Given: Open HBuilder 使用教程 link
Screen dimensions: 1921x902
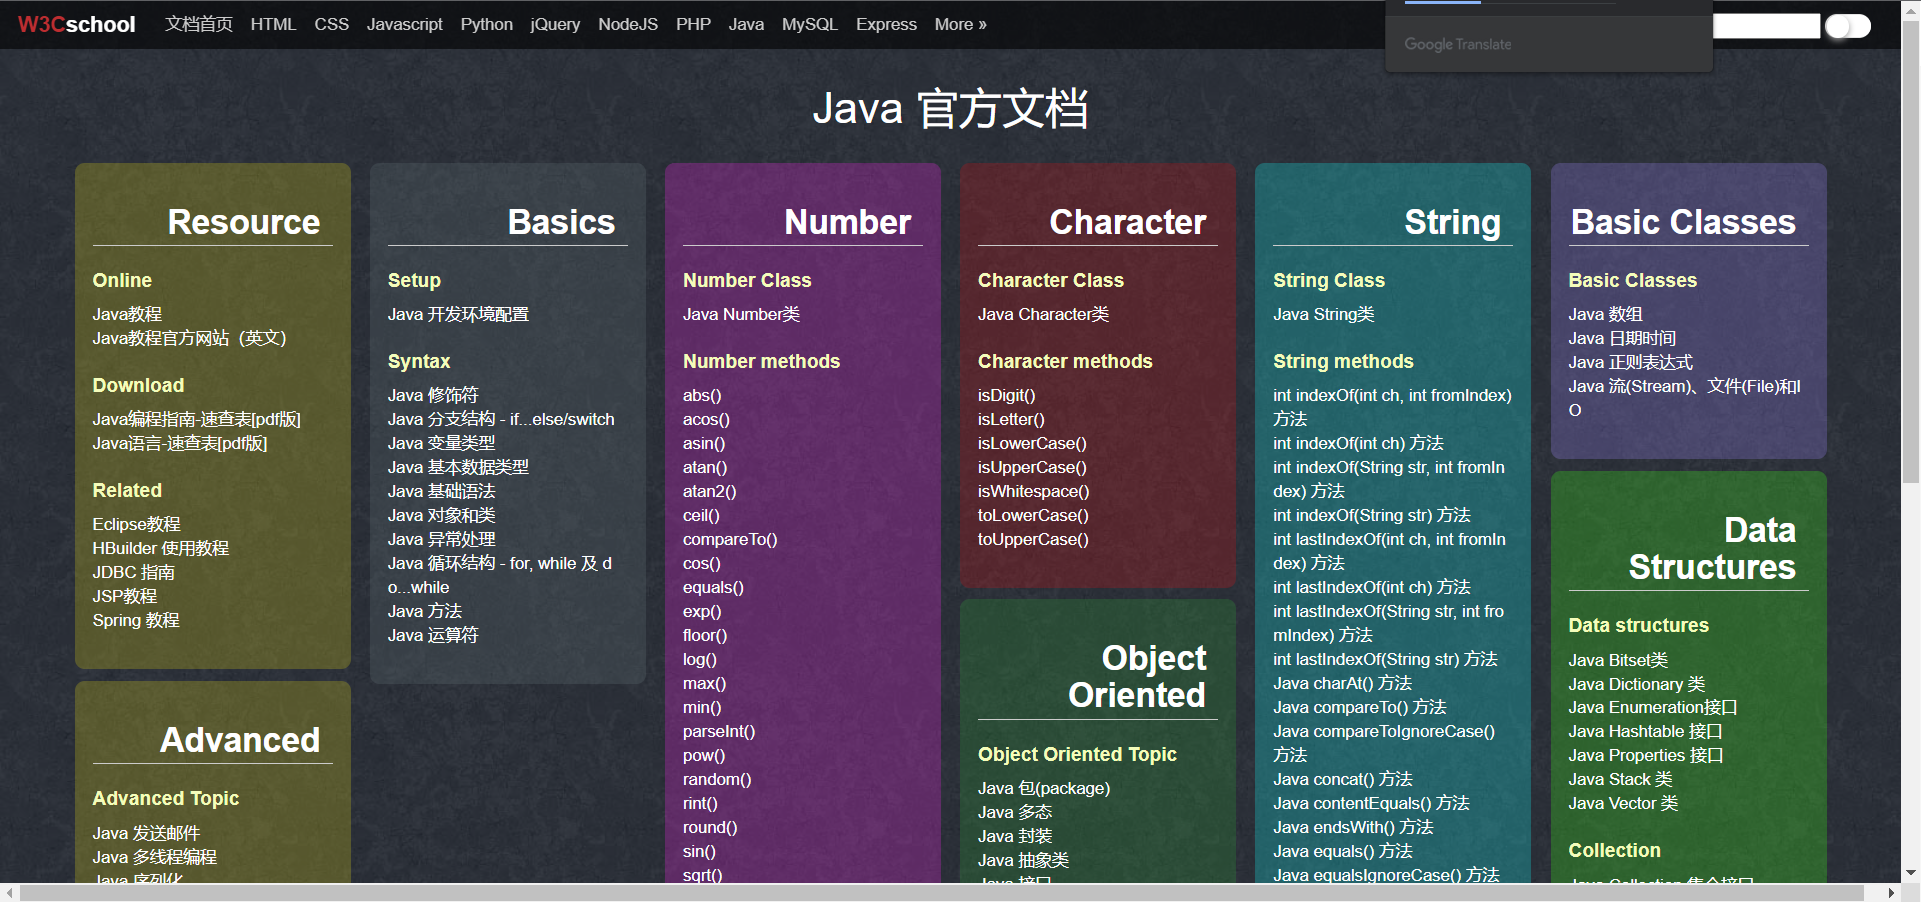Looking at the screenshot, I should click(161, 548).
